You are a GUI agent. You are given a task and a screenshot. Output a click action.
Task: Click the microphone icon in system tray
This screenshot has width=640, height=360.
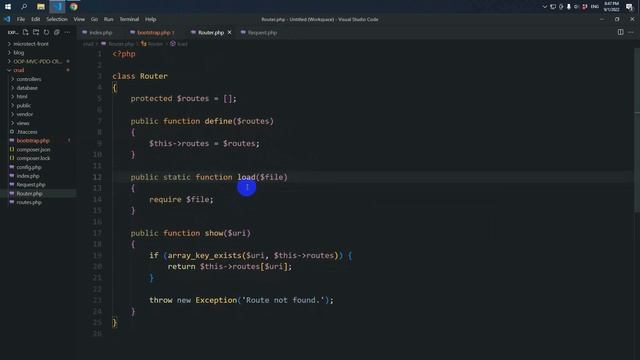coord(569,7)
